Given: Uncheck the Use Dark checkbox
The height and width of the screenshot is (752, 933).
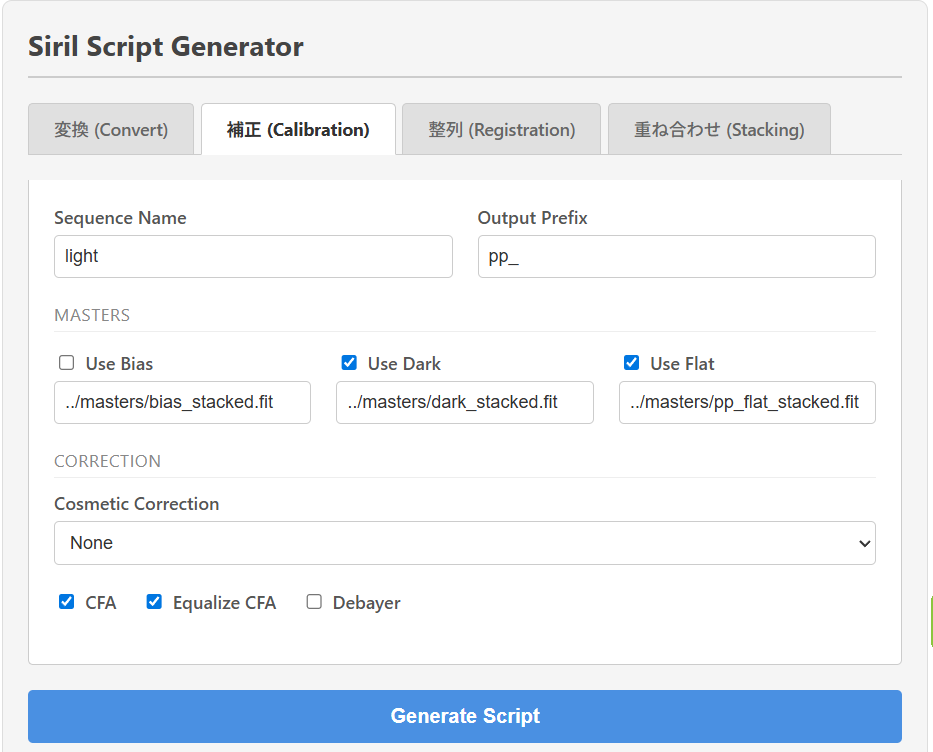Looking at the screenshot, I should point(349,363).
